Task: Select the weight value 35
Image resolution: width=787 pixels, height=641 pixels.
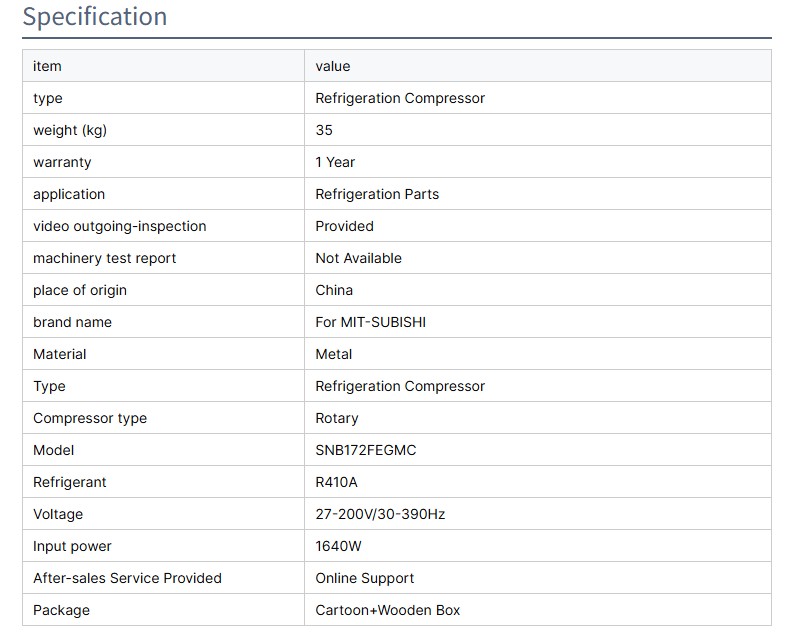Action: click(324, 130)
